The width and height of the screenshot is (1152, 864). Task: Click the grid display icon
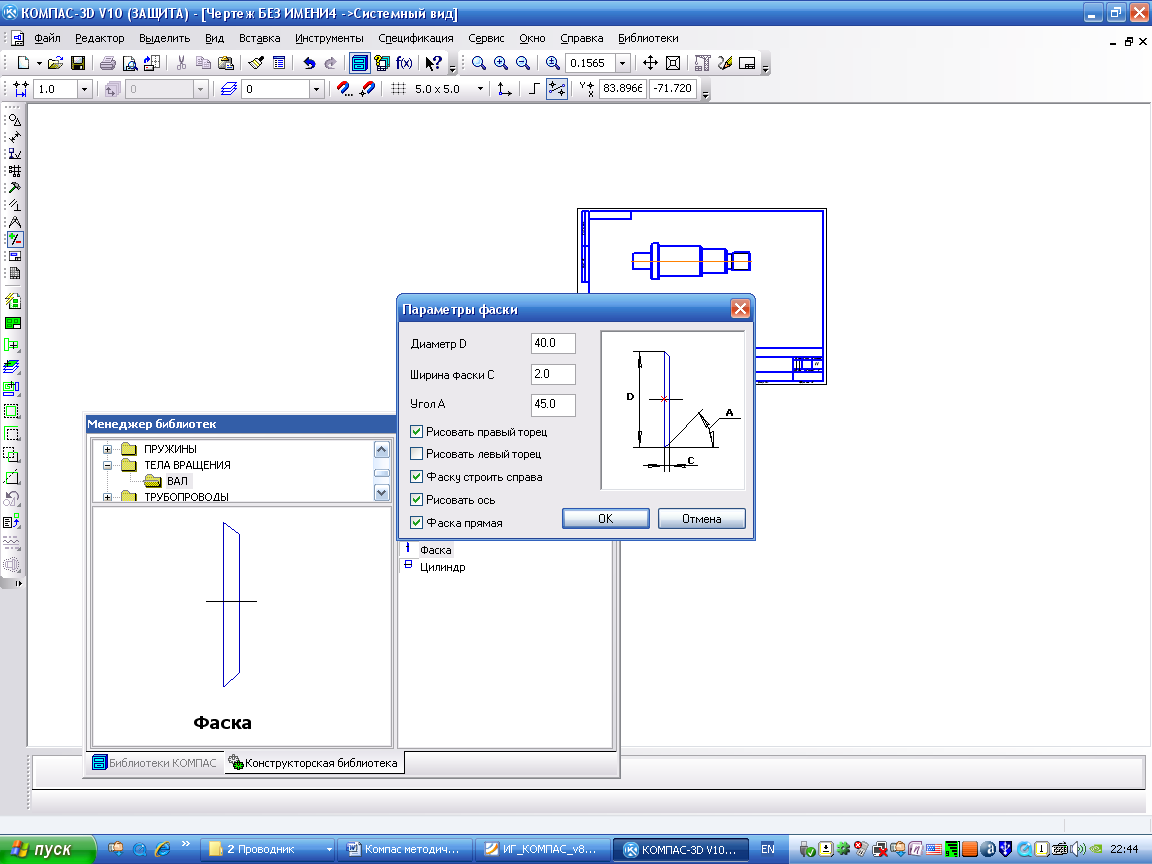398,89
